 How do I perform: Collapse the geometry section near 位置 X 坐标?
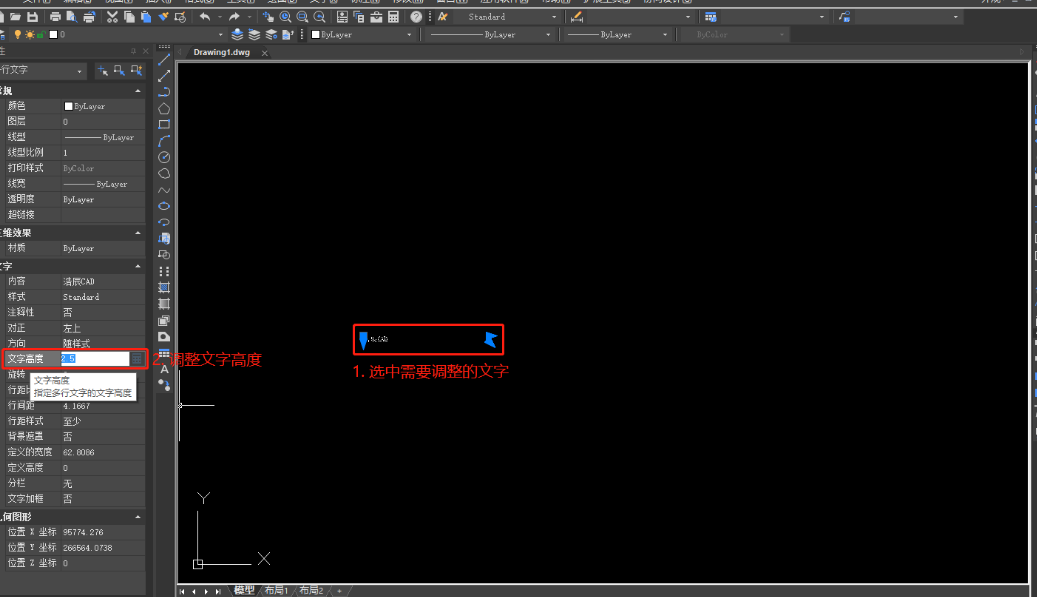coord(138,517)
